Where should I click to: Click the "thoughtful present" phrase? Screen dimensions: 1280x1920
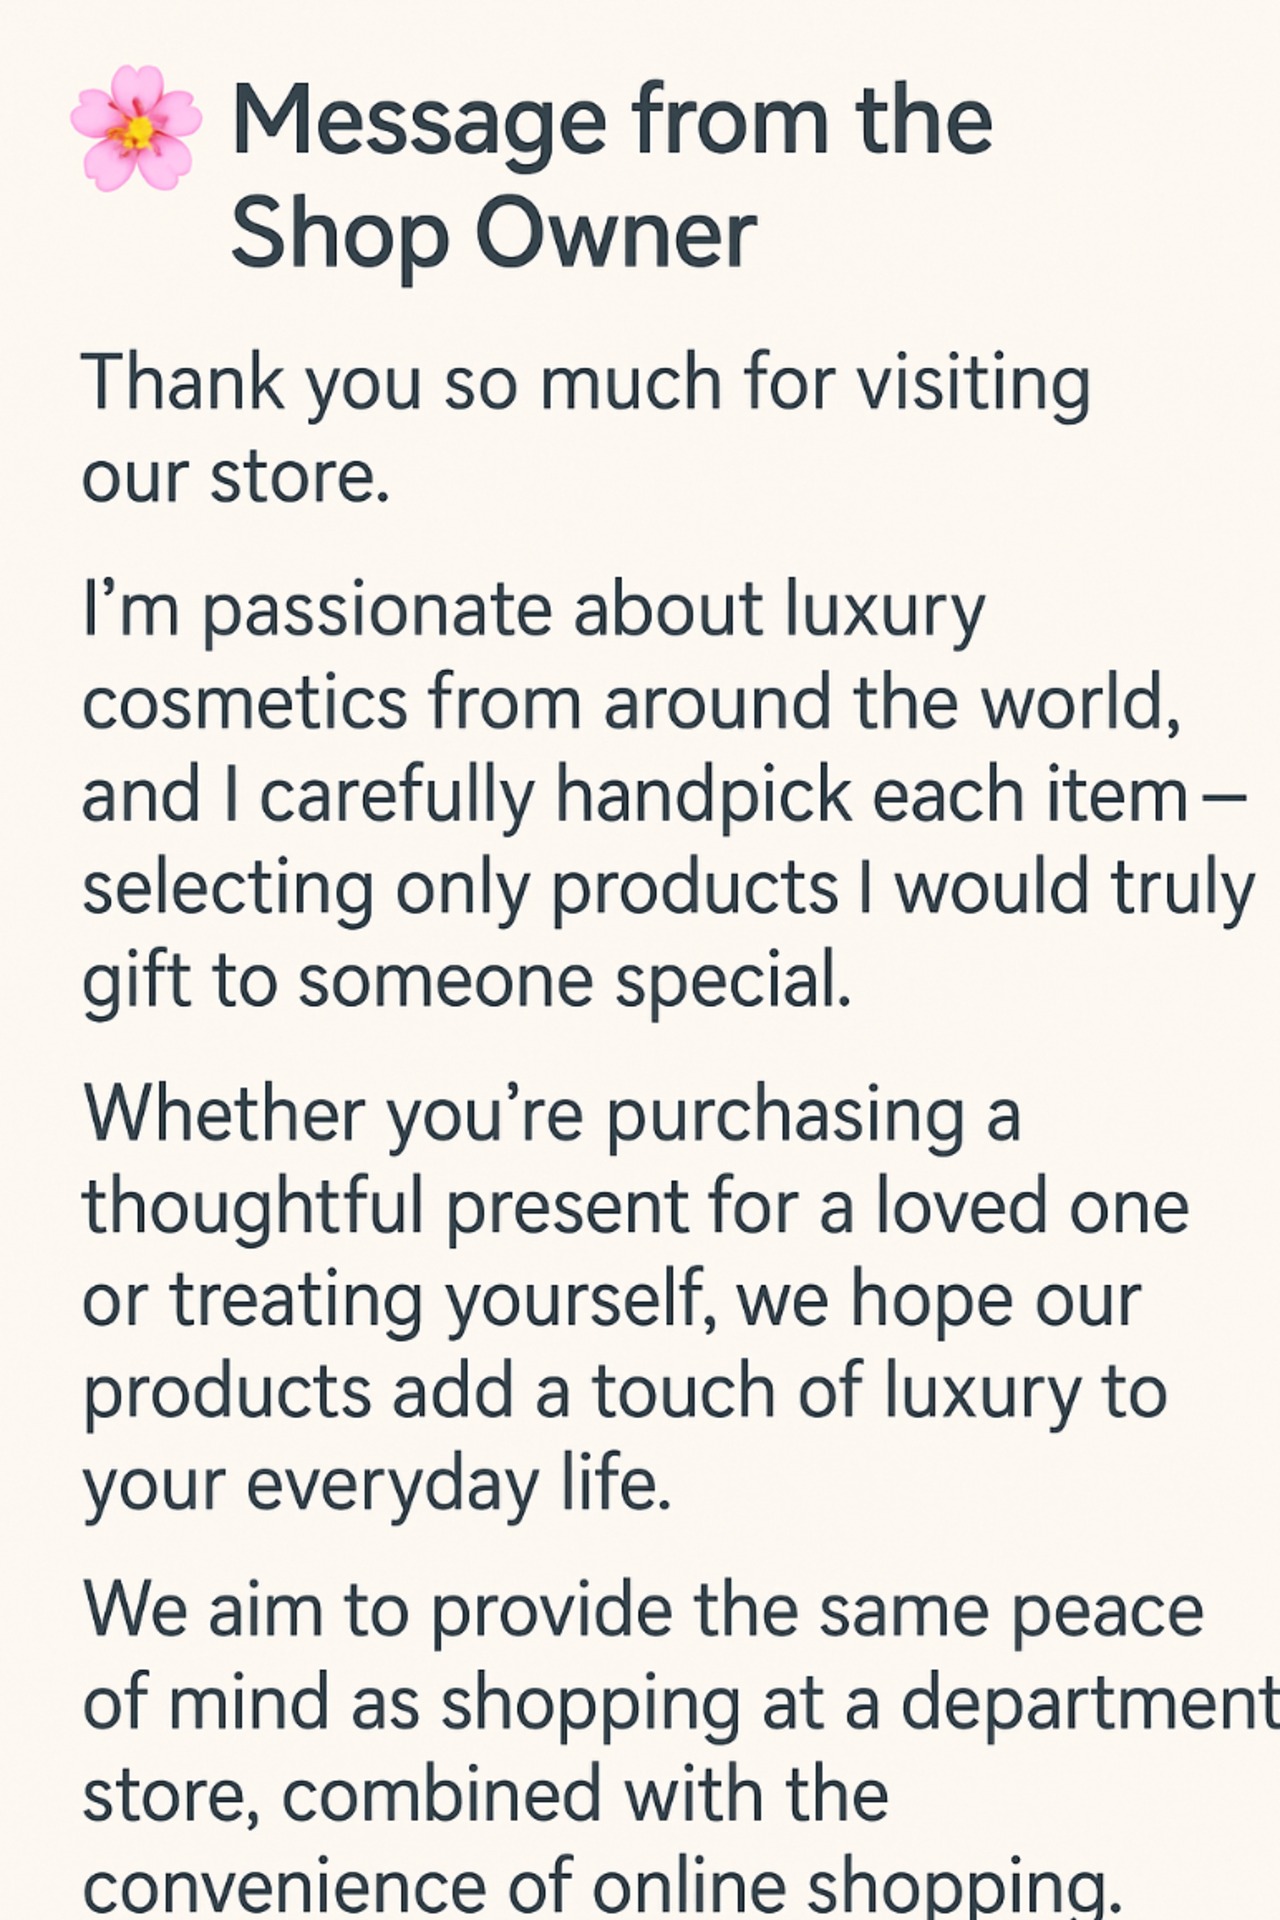coord(385,1207)
